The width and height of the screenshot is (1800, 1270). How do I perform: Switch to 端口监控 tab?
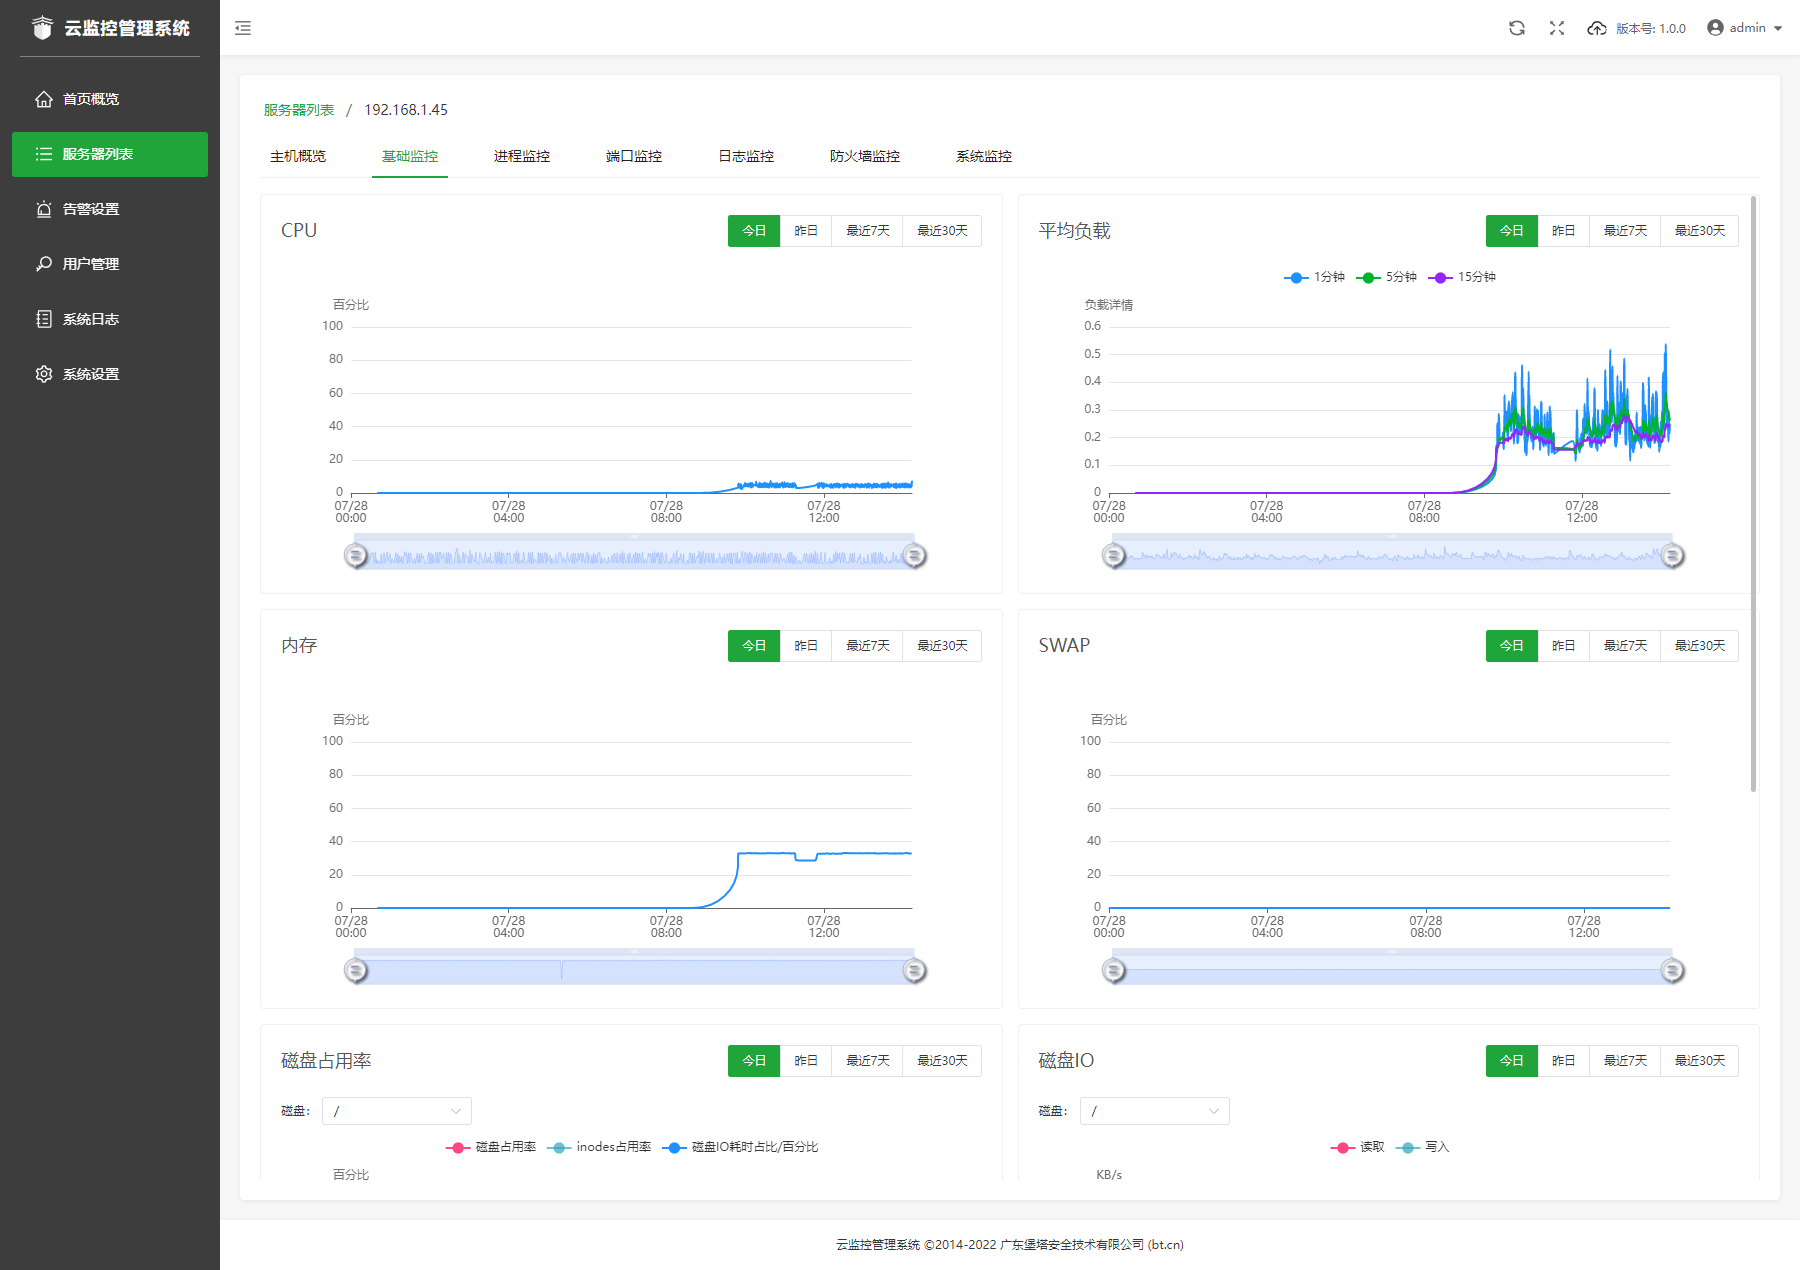click(x=634, y=156)
